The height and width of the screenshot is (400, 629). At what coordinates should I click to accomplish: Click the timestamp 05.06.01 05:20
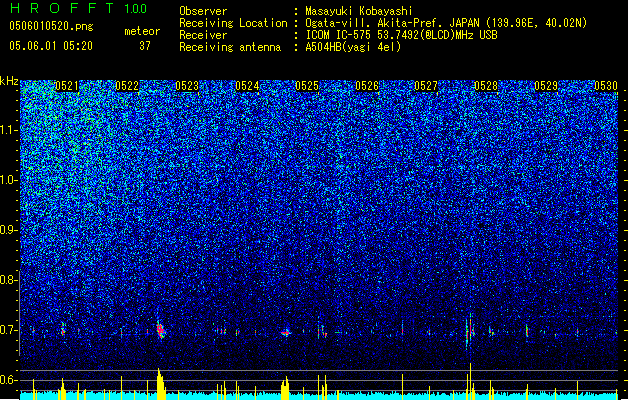pos(51,46)
